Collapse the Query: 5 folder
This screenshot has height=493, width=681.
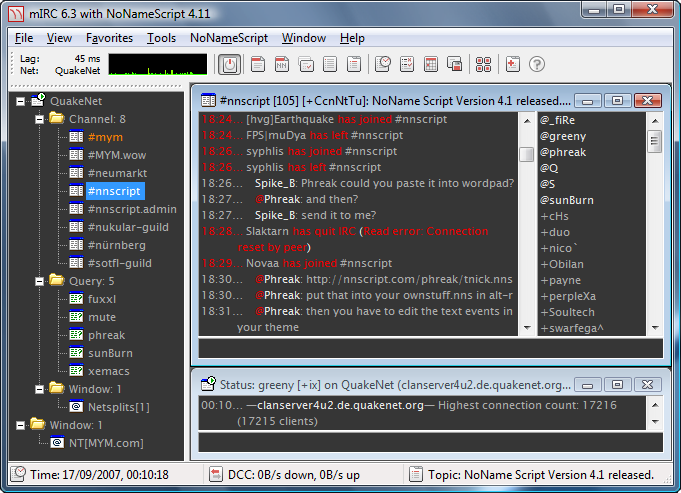(x=39, y=281)
